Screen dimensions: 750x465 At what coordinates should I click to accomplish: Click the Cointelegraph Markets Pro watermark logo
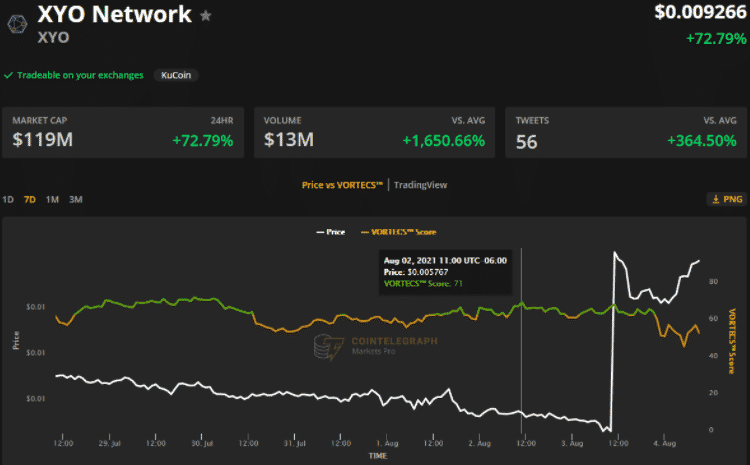pyautogui.click(x=325, y=347)
